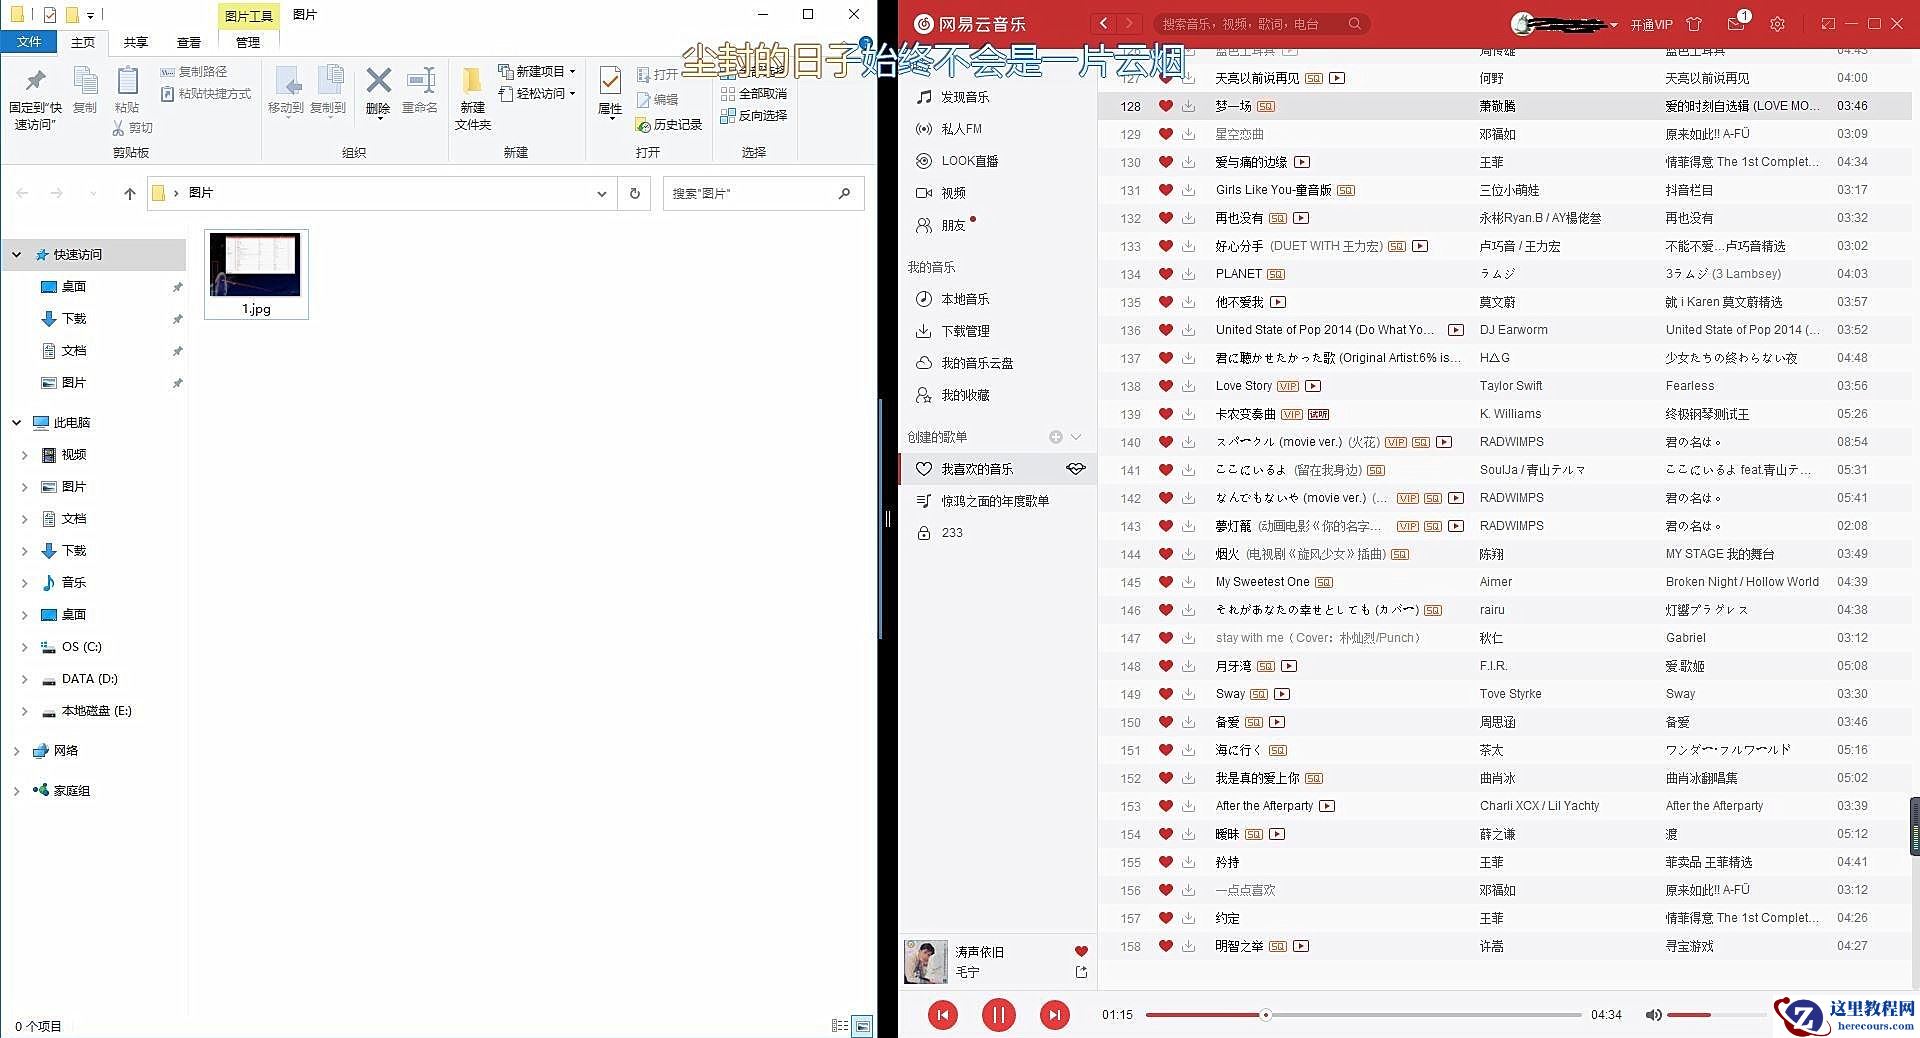Toggle the heart for 涛声依旧 in the player
Viewport: 1920px width, 1038px height.
[1080, 951]
